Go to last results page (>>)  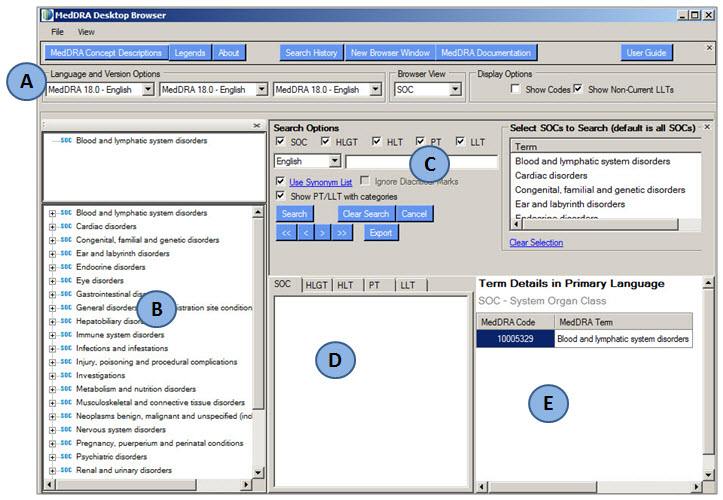342,233
